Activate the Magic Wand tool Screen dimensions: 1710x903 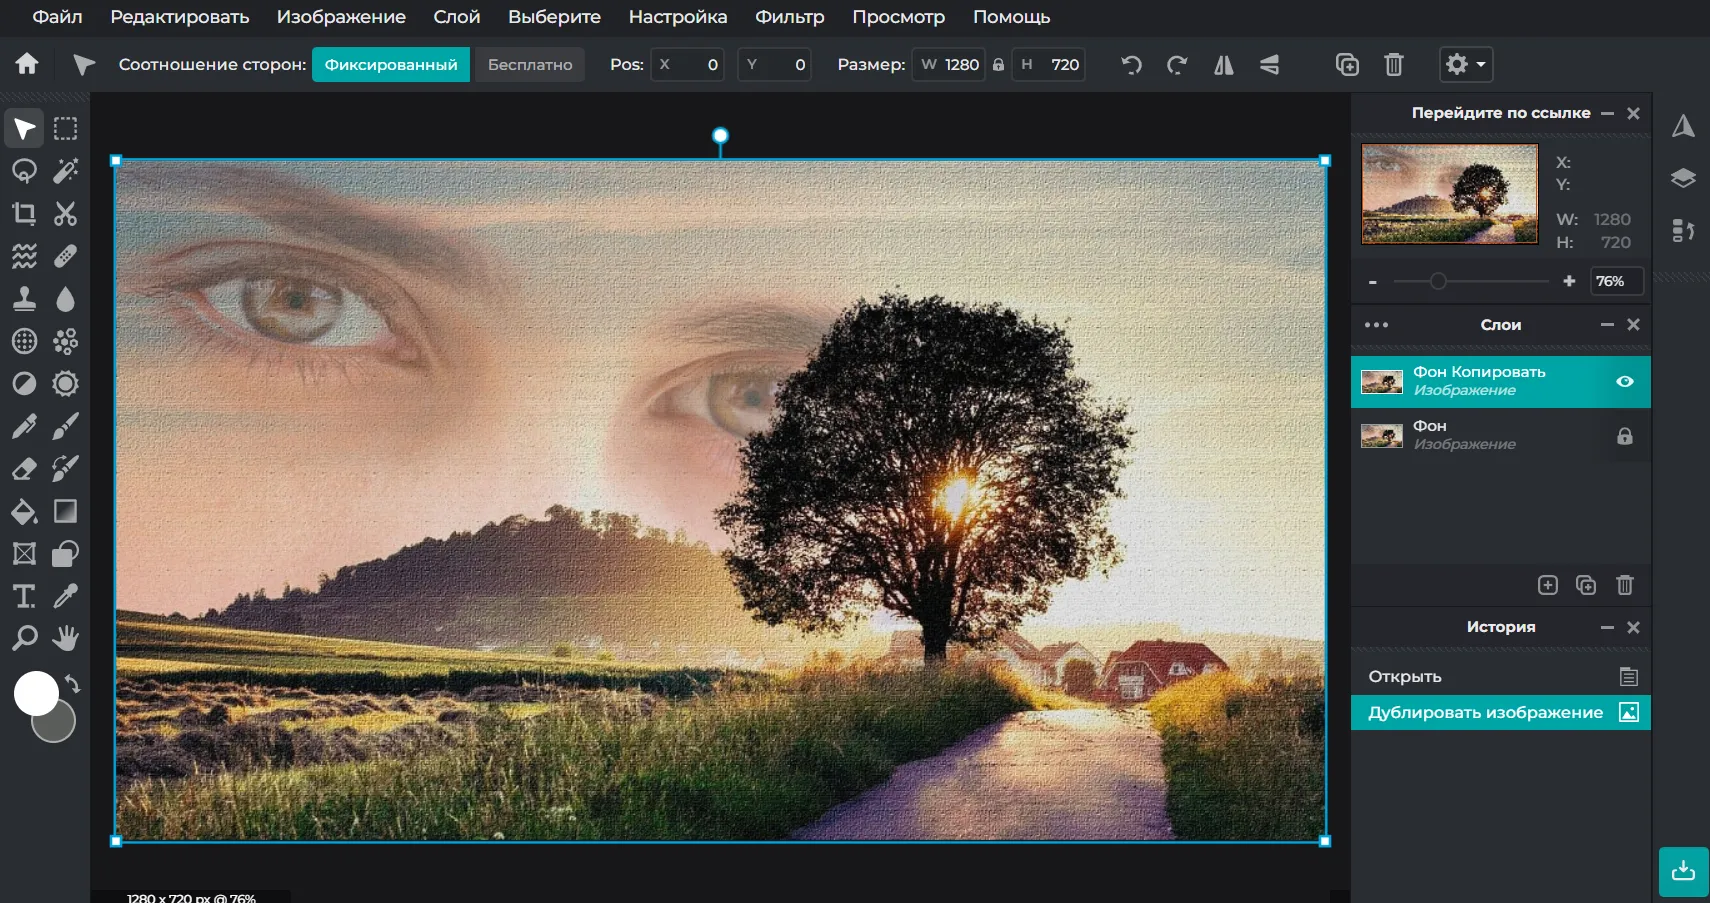64,171
